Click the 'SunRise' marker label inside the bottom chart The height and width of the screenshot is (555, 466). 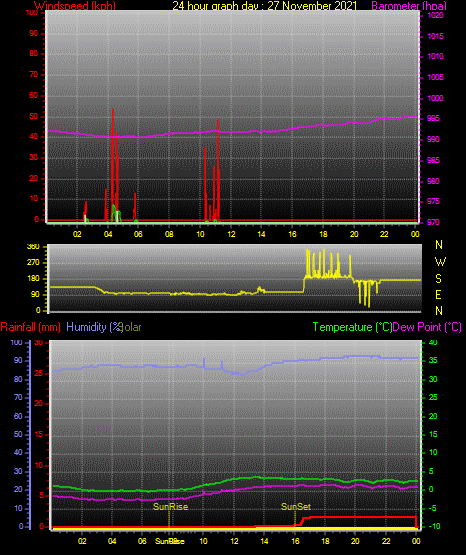click(x=171, y=507)
